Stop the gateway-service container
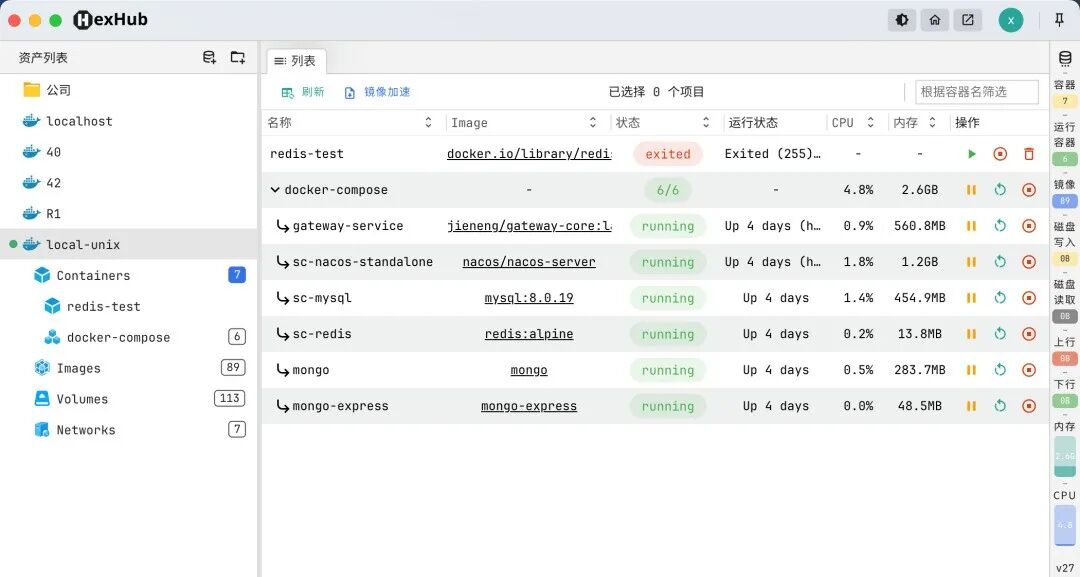 (1029, 225)
